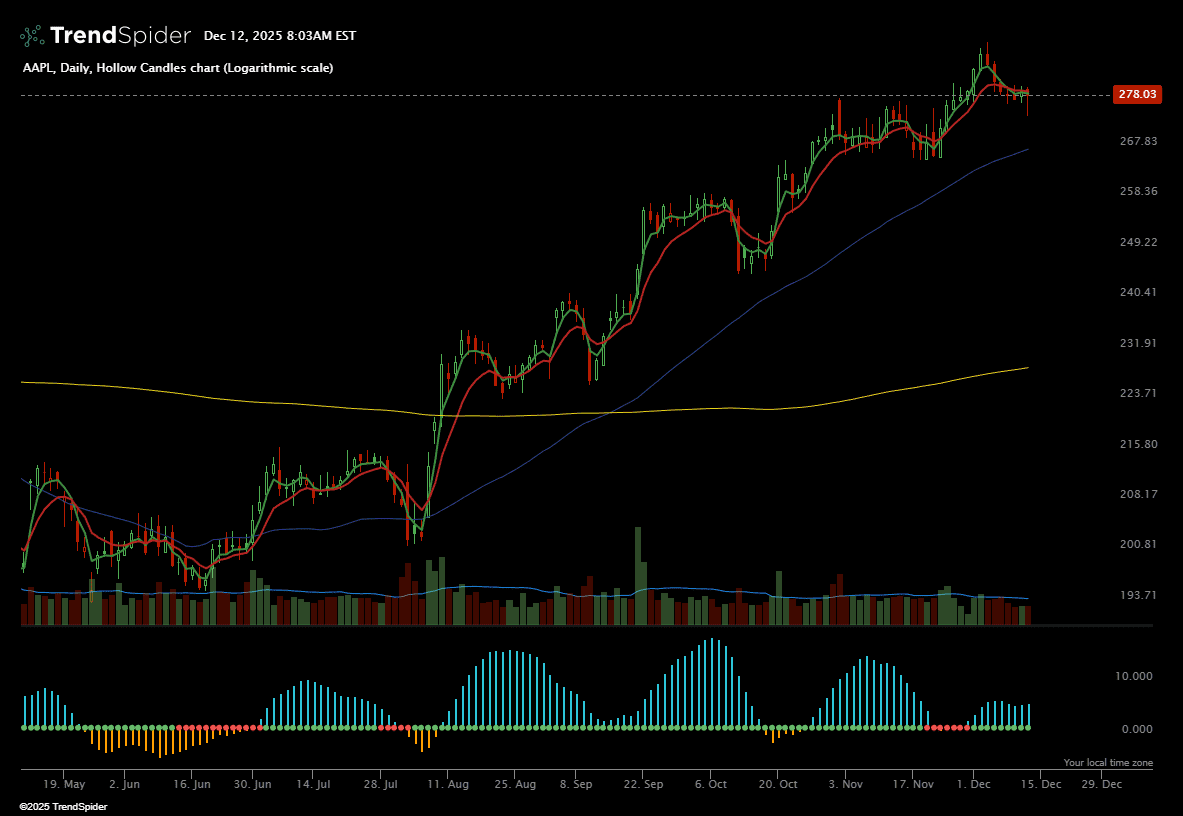The height and width of the screenshot is (816, 1183).
Task: Click the TrendSpider wordmark text
Action: point(120,36)
